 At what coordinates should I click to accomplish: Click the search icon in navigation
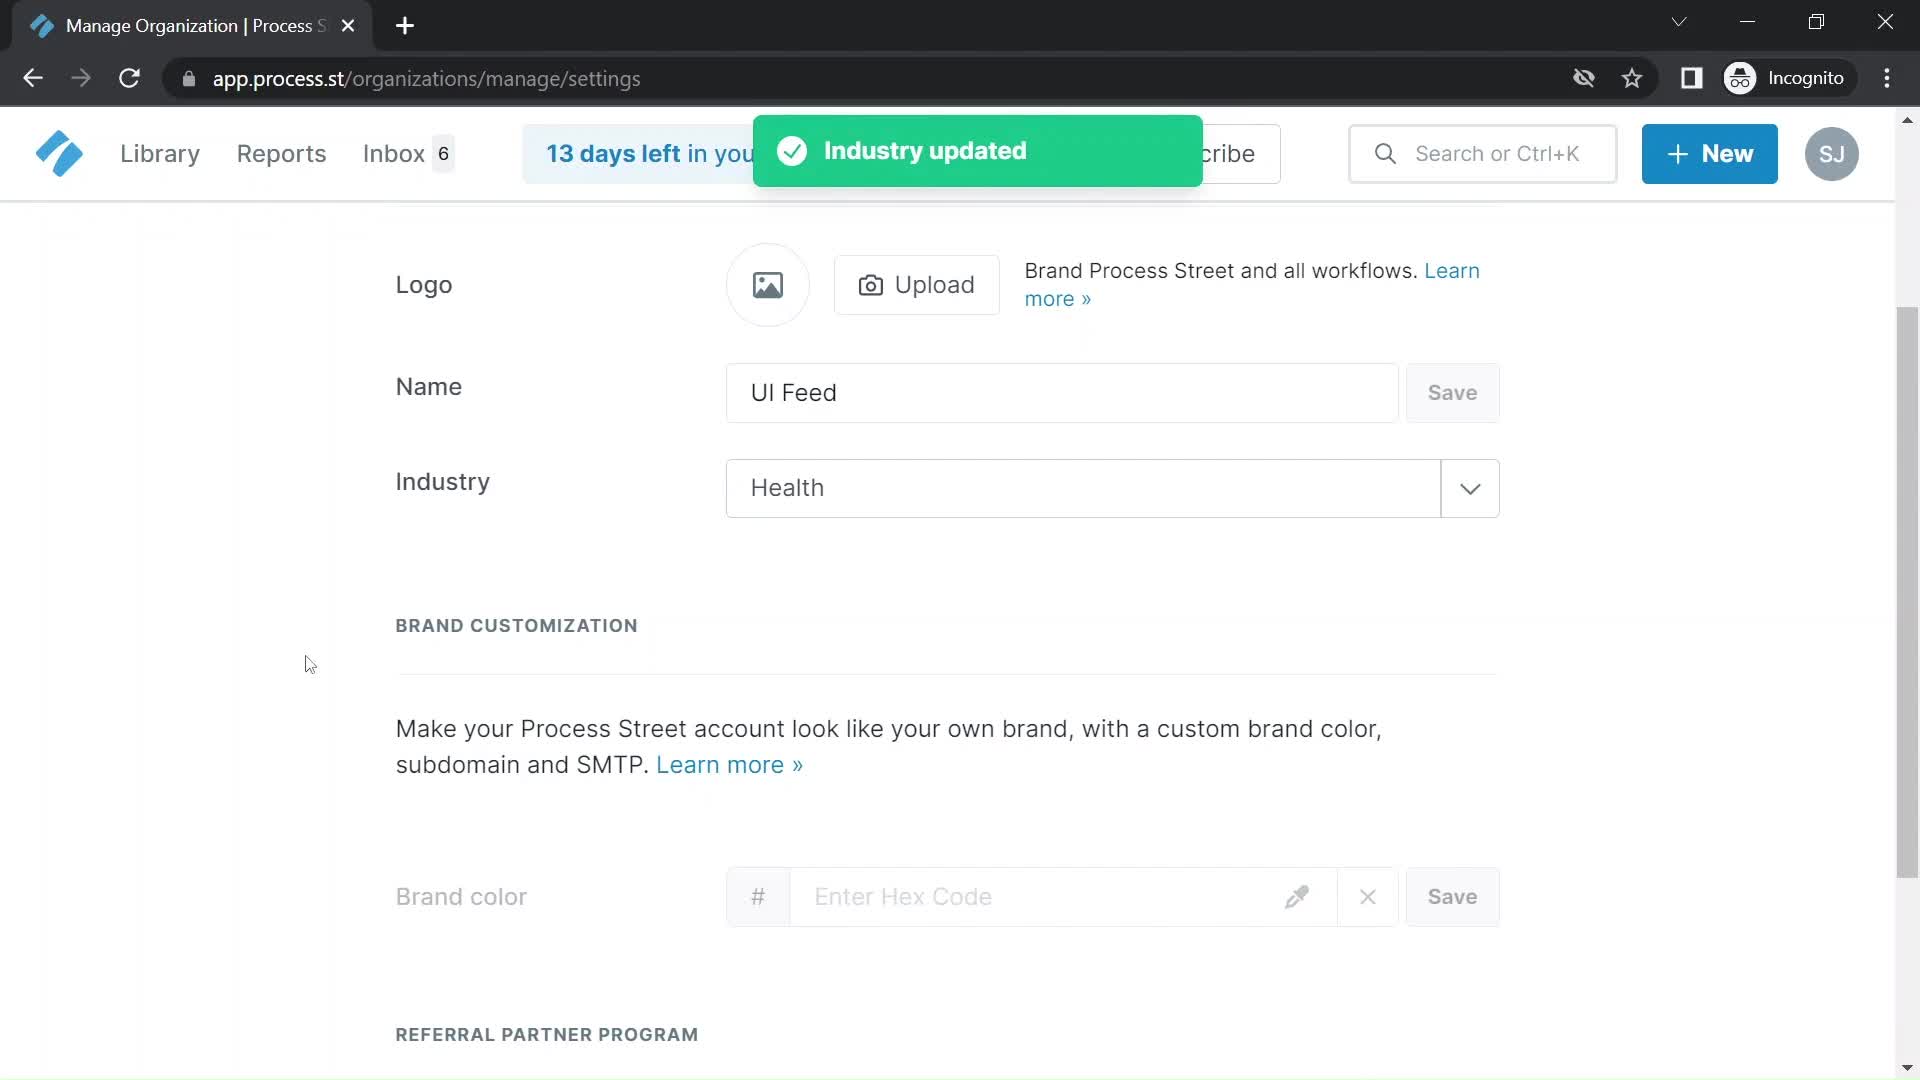1385,153
